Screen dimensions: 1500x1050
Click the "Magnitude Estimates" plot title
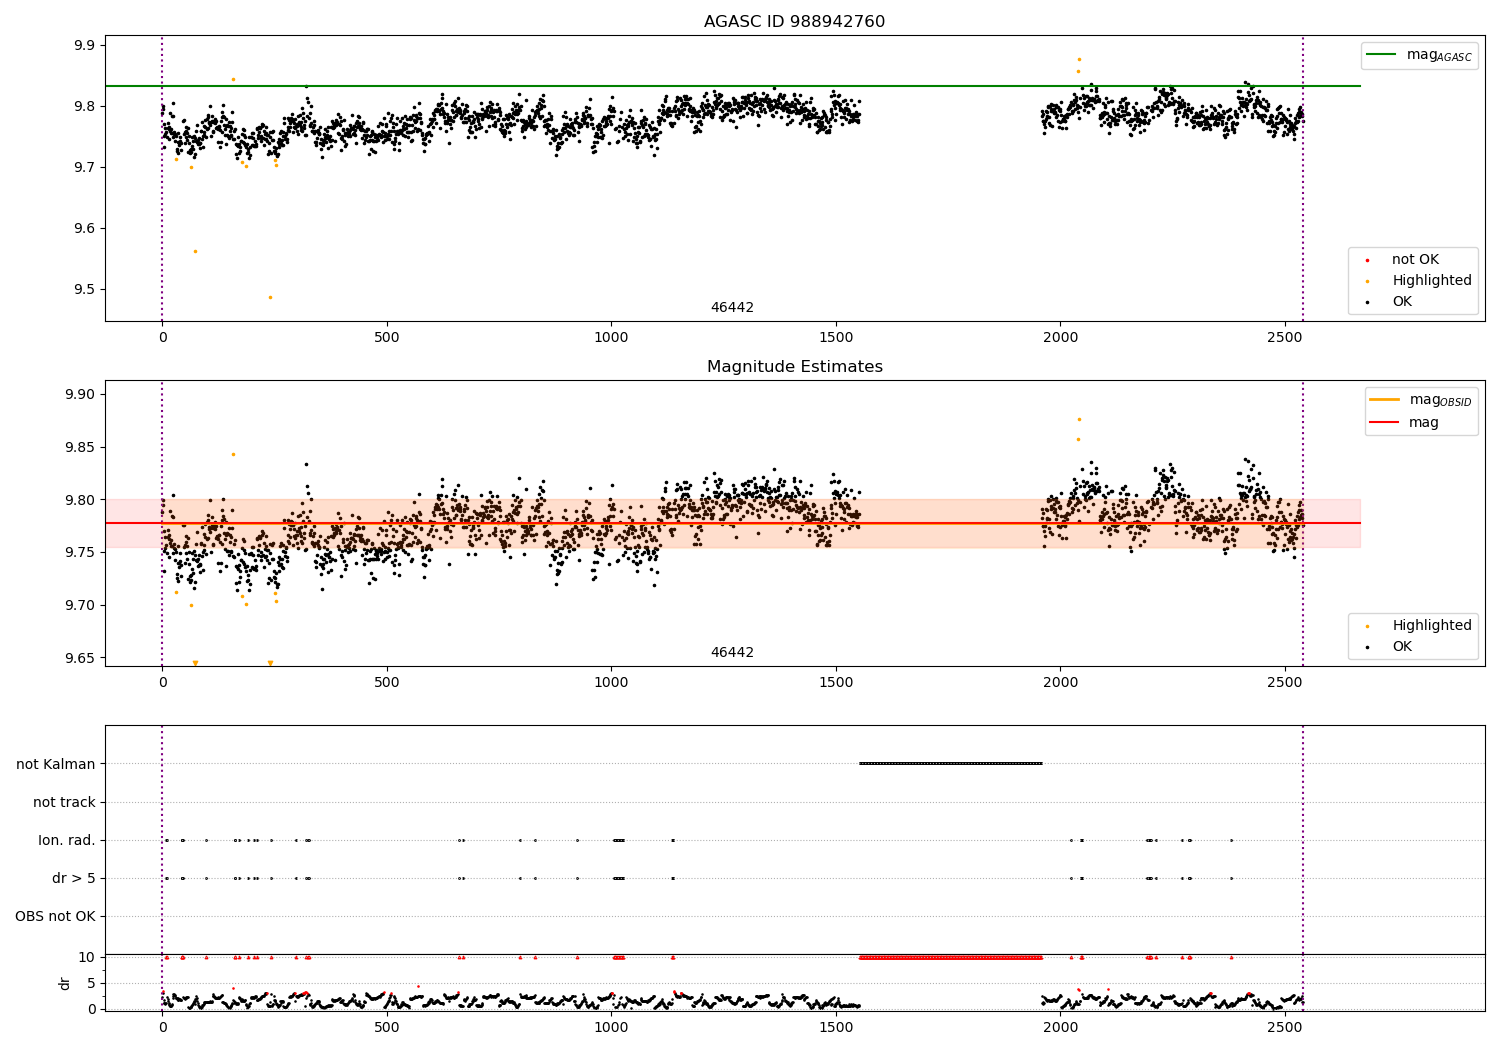tap(794, 367)
